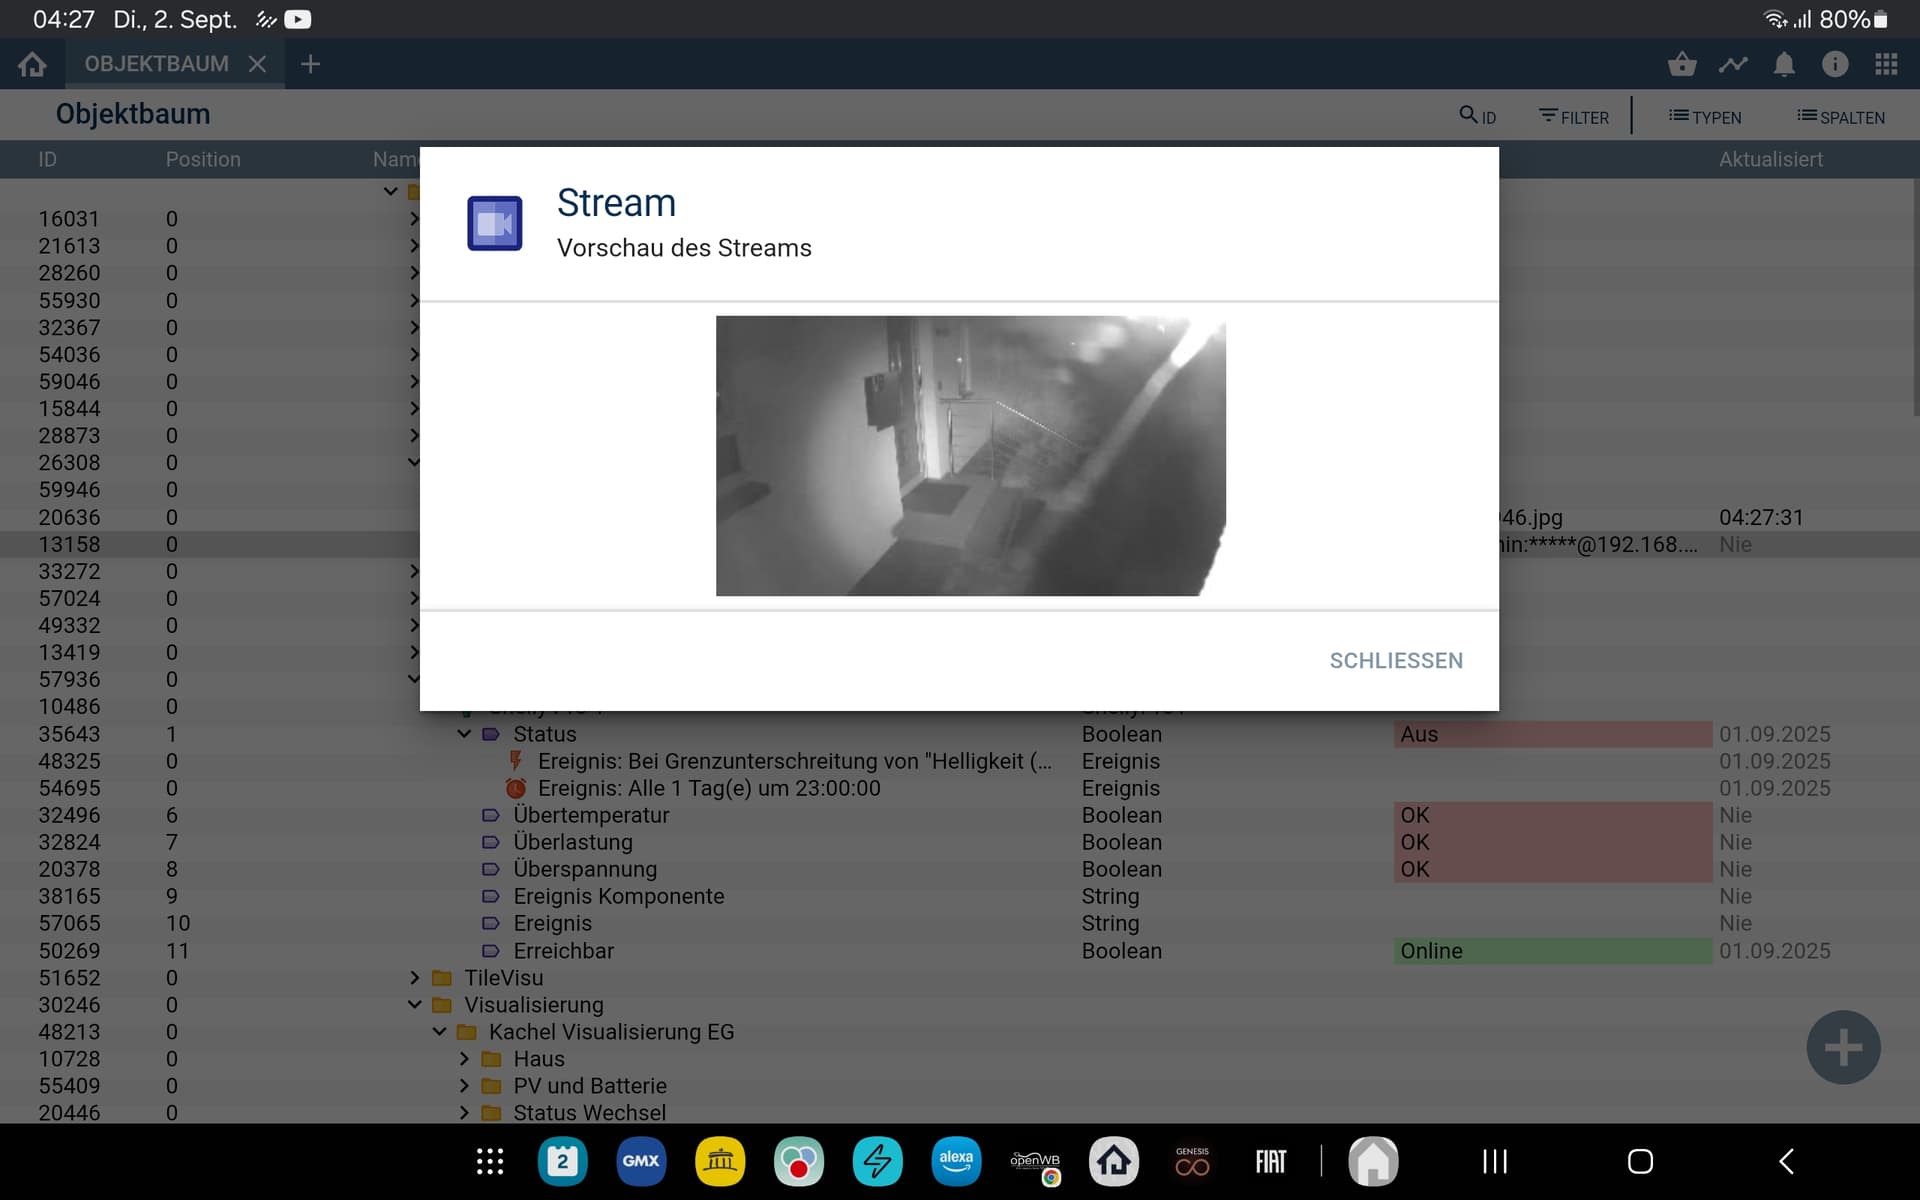The image size is (1920, 1200).
Task: Open the shopping basket icon
Action: (1682, 65)
